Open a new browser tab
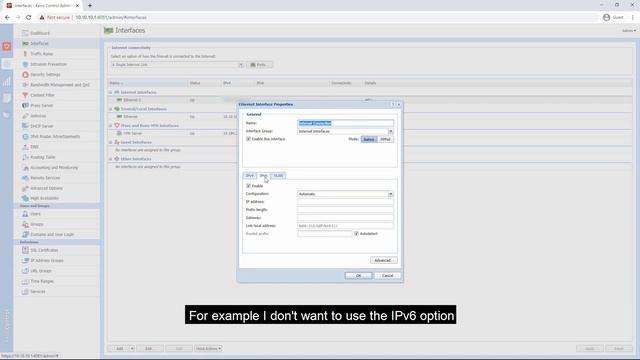The height and width of the screenshot is (360, 640). [90, 6]
